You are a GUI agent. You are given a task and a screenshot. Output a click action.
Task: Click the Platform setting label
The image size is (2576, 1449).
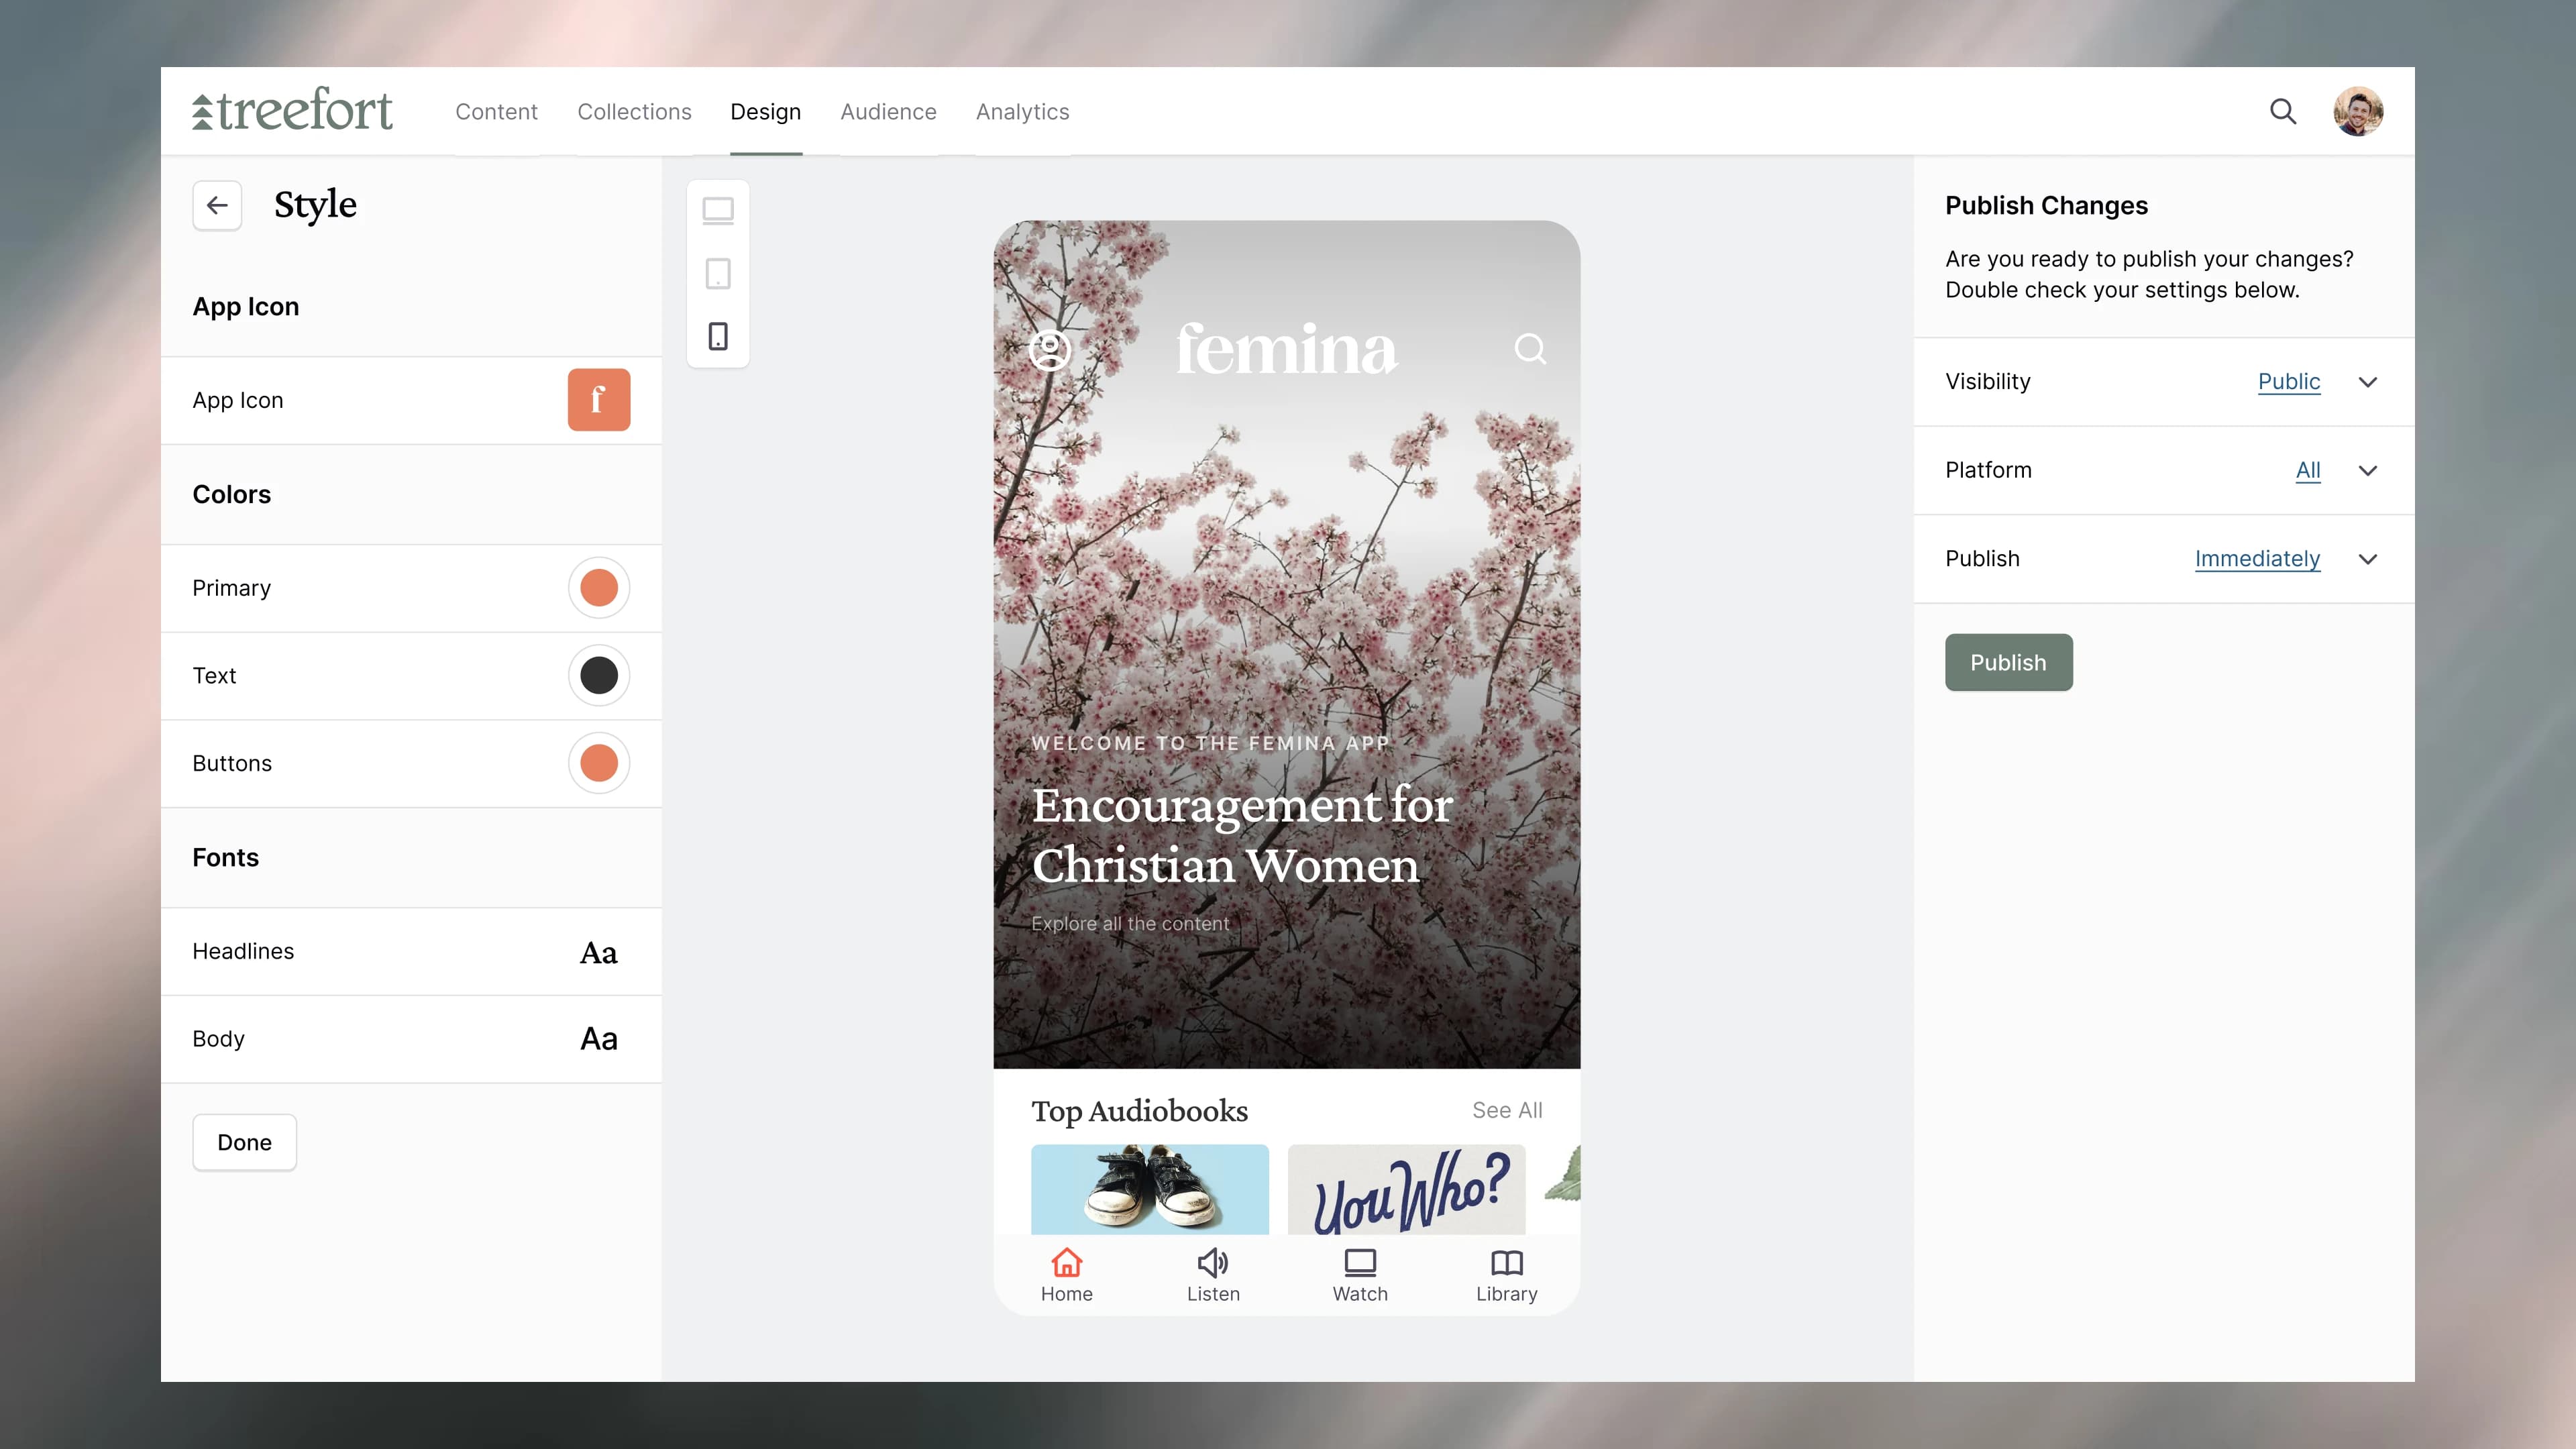[1988, 470]
